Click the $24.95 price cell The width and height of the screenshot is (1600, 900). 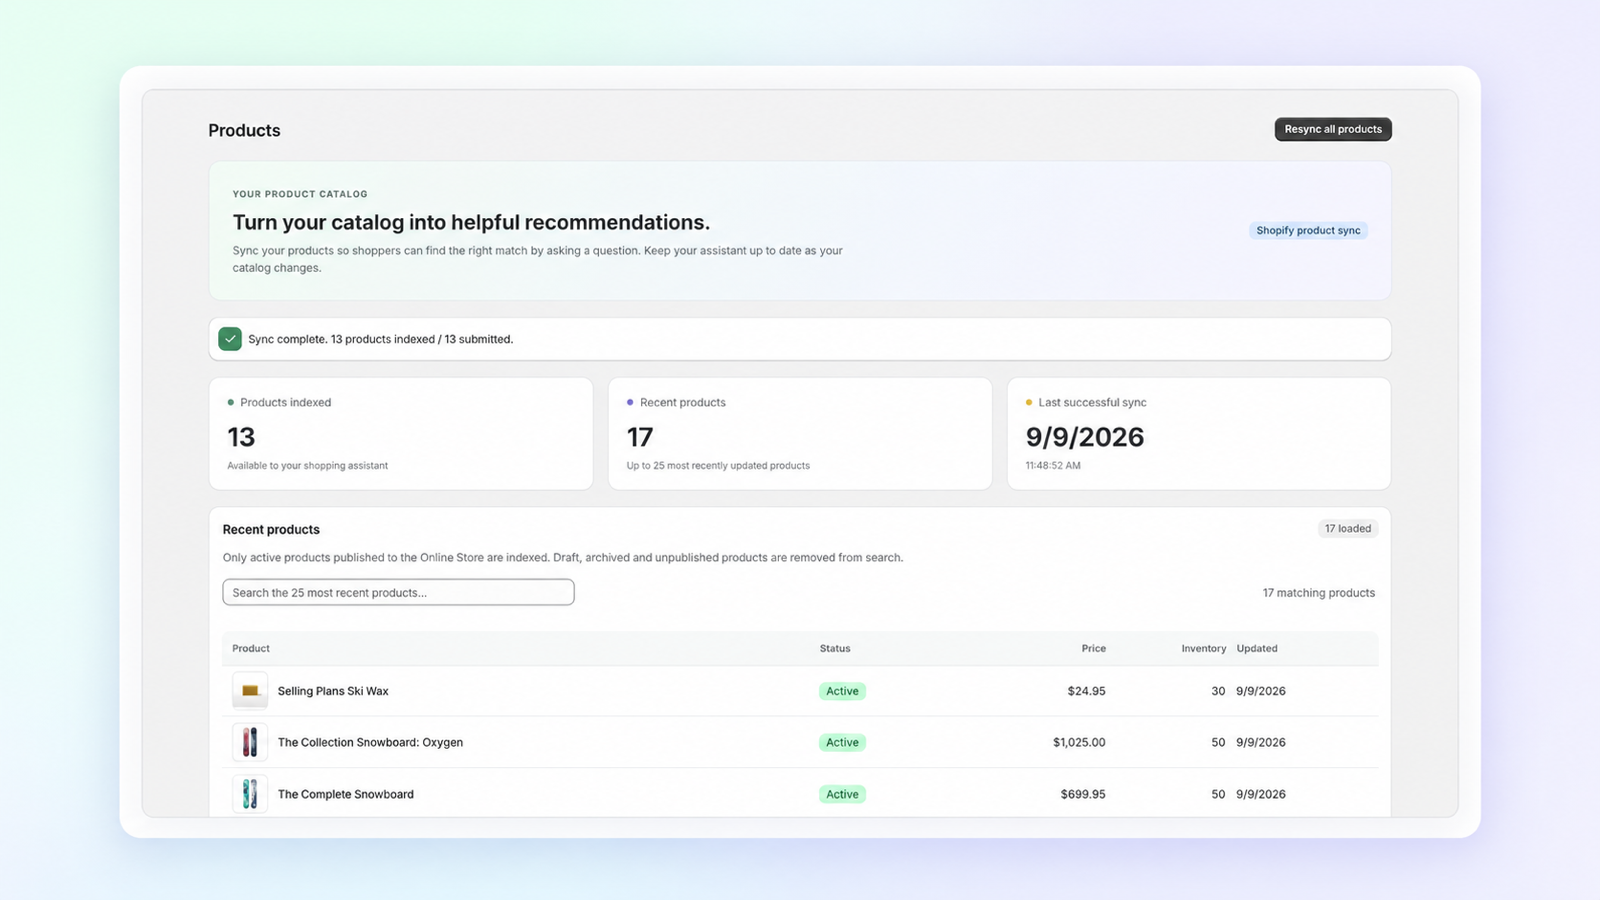(1086, 691)
